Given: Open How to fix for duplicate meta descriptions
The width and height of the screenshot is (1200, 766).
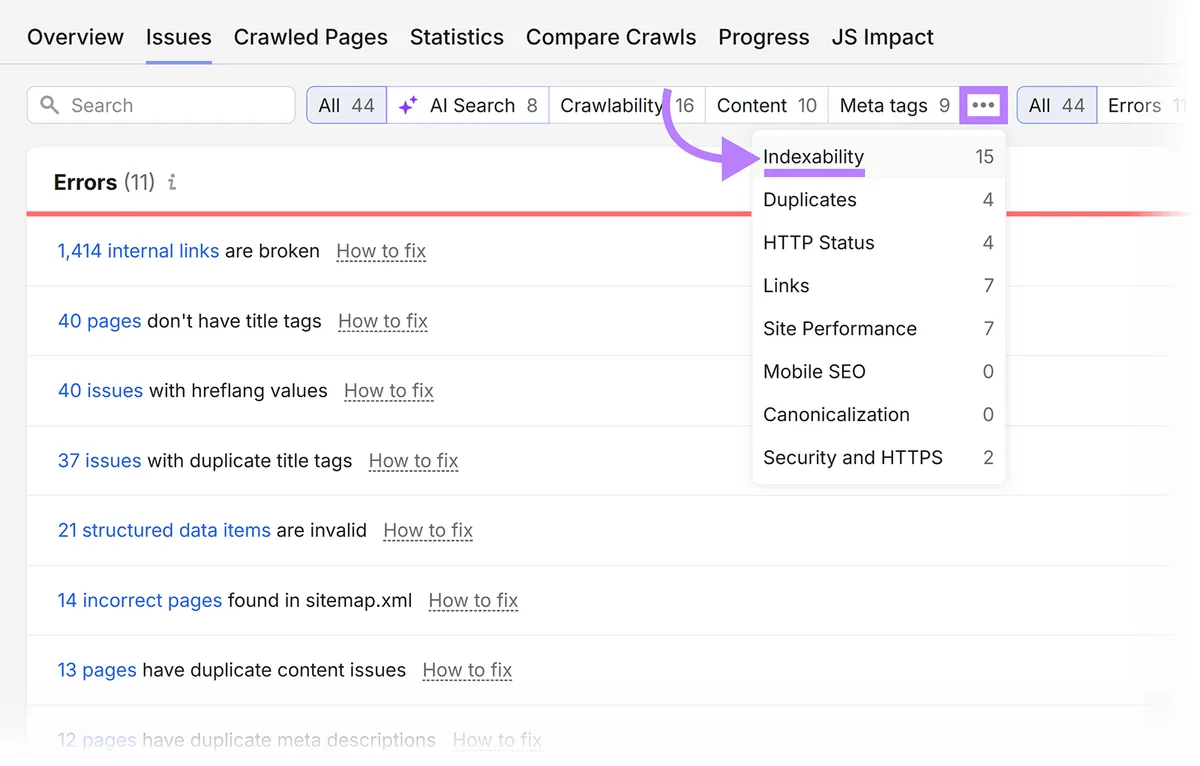Looking at the screenshot, I should (497, 740).
